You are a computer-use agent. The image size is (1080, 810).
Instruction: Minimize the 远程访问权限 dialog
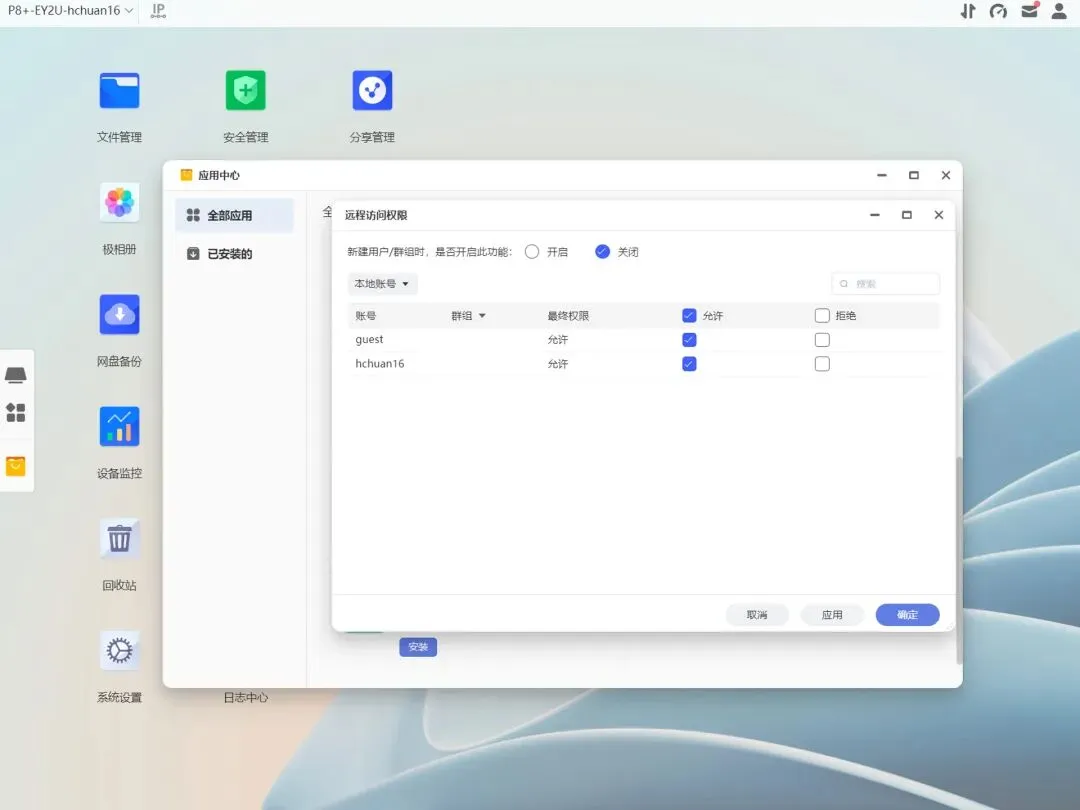pyautogui.click(x=875, y=215)
